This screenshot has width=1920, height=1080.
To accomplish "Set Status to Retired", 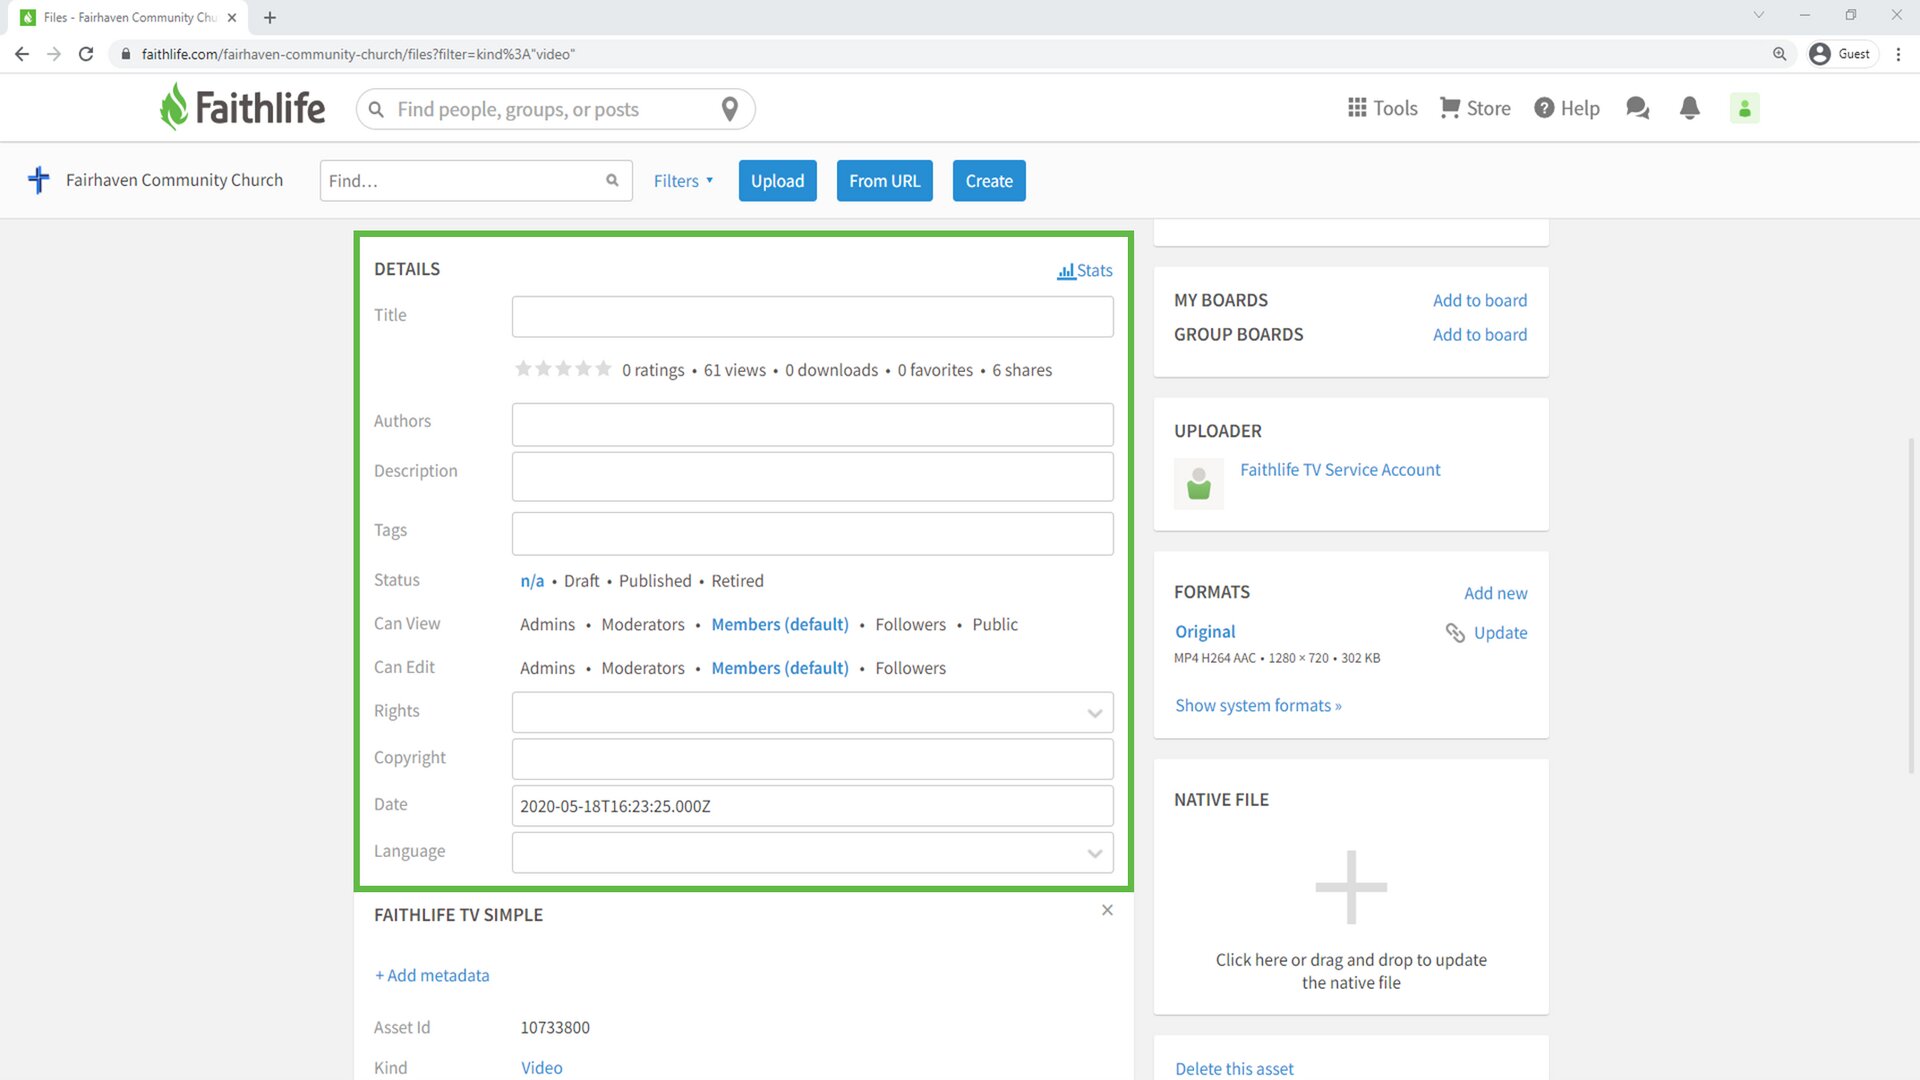I will (737, 581).
